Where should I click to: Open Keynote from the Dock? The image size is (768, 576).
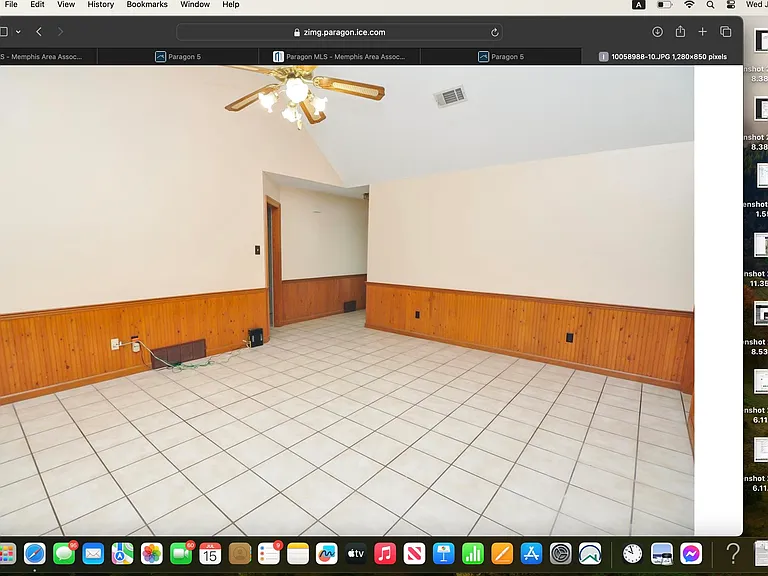(444, 554)
